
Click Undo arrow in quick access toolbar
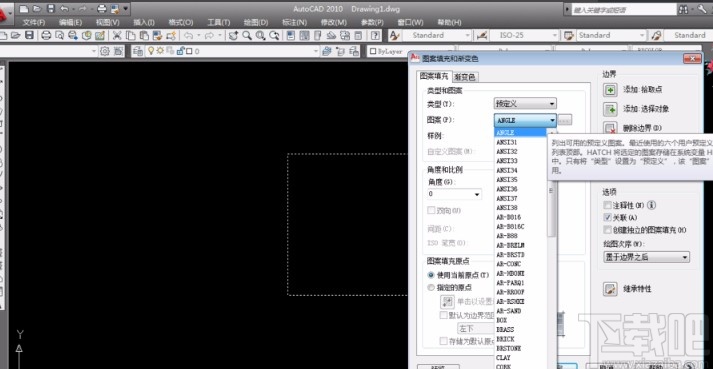click(64, 9)
